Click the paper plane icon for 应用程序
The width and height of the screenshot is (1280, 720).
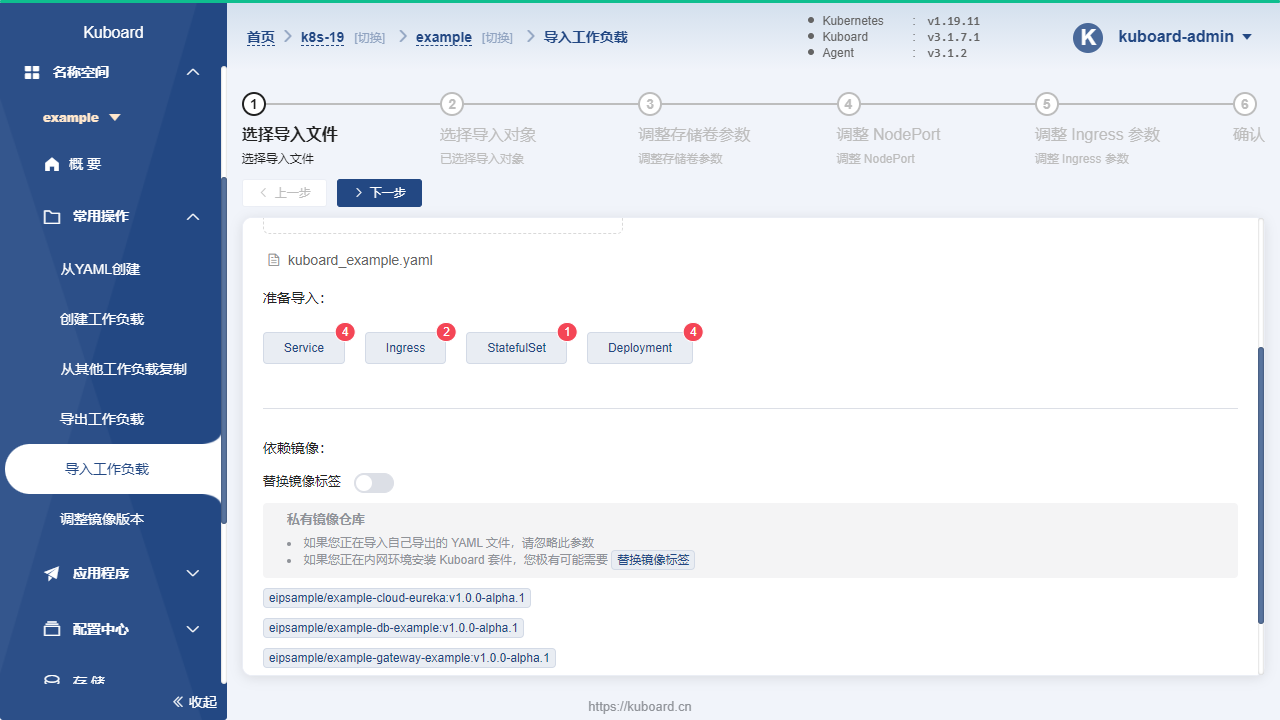point(52,574)
